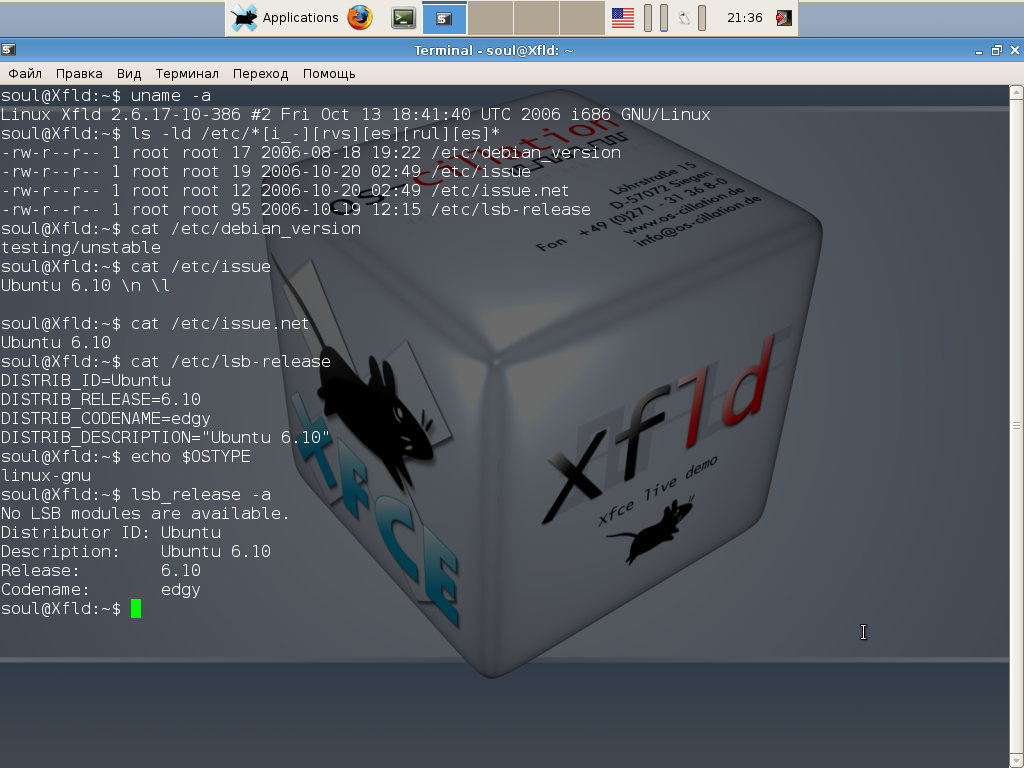
Task: Click the terminal scrollbar up arrow
Action: point(1017,92)
